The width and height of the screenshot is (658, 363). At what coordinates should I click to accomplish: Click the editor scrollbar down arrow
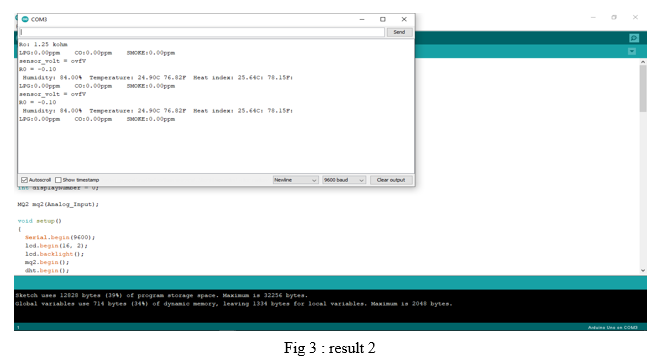pyautogui.click(x=643, y=271)
